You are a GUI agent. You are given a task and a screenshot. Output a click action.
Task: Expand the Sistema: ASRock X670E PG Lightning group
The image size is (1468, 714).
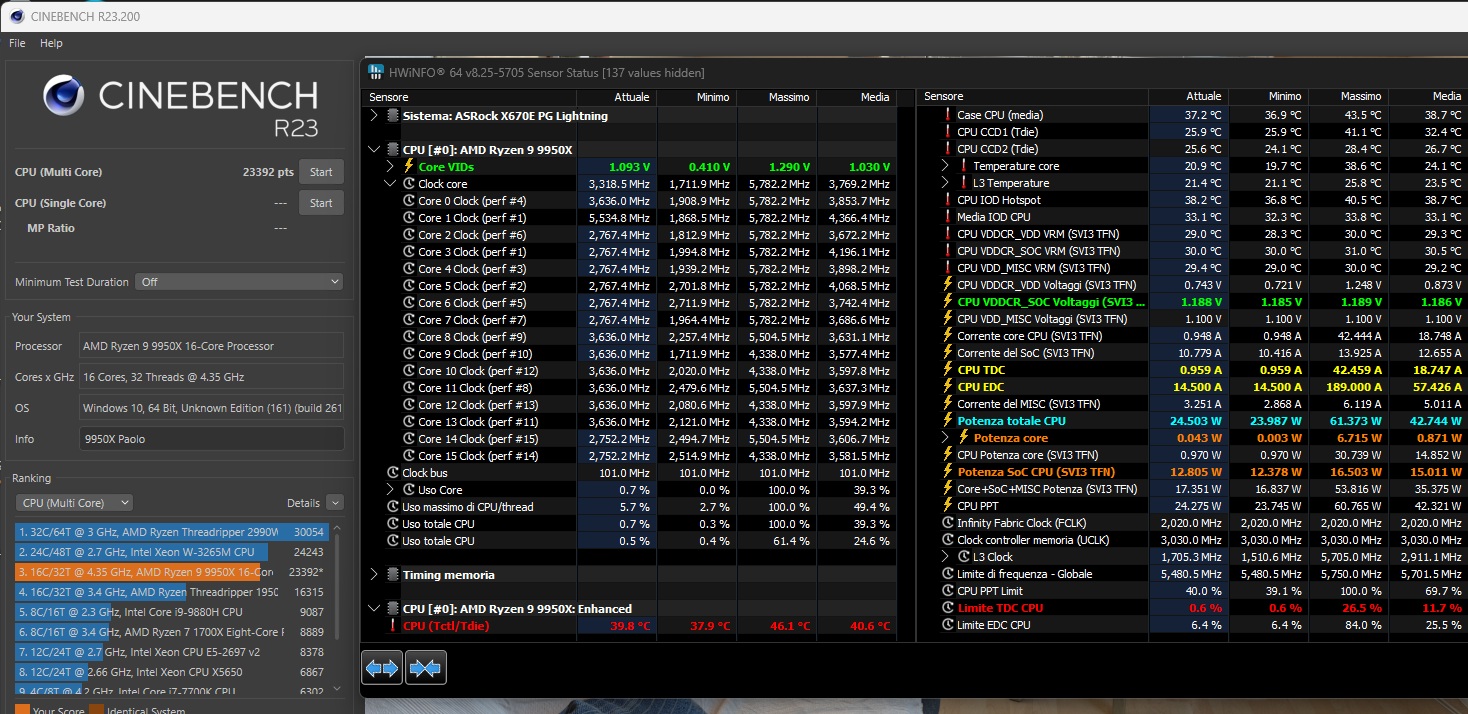[x=375, y=116]
